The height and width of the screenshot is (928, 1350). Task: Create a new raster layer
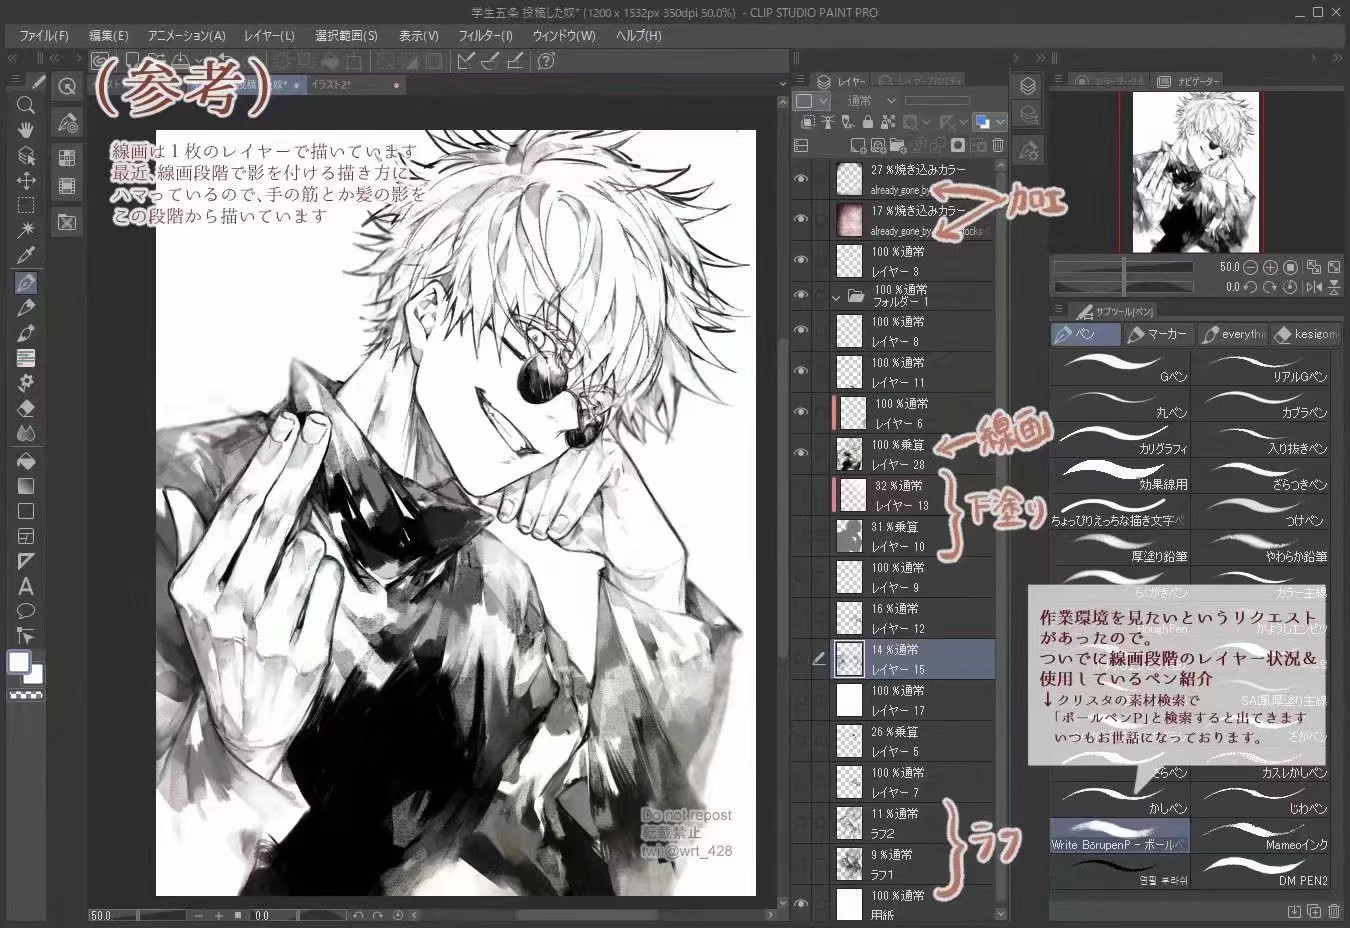click(857, 145)
